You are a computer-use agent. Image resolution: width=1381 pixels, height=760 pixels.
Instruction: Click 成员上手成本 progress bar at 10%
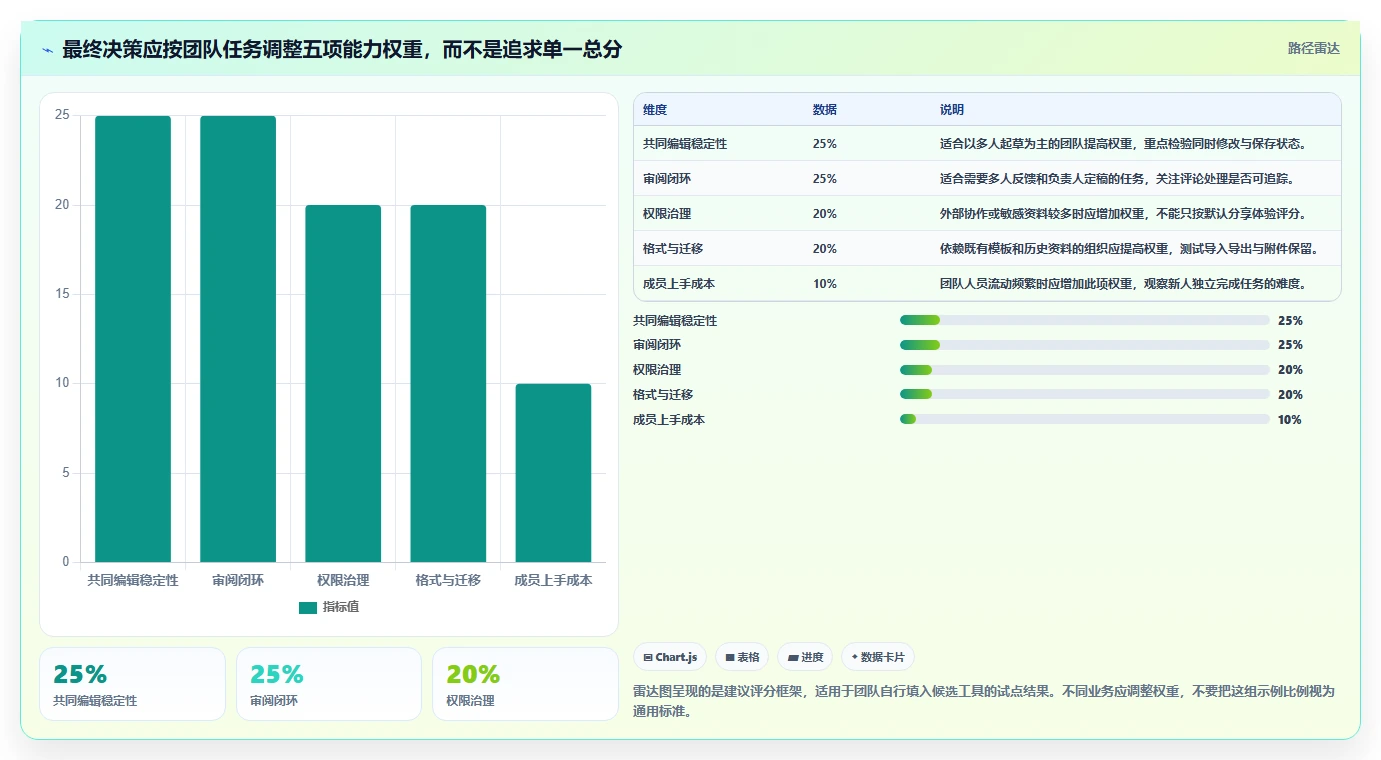pyautogui.click(x=1085, y=420)
